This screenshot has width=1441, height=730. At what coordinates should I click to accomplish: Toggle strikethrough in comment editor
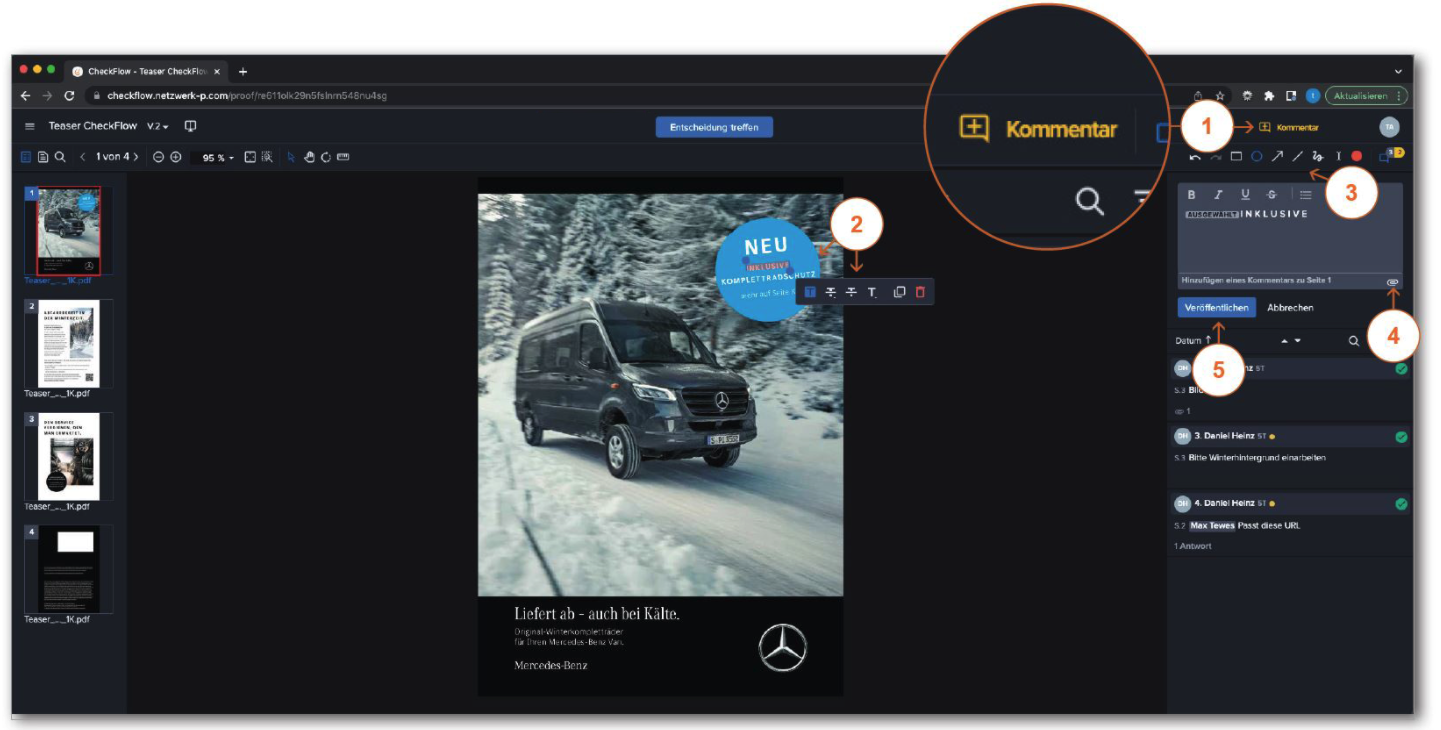pos(1272,195)
